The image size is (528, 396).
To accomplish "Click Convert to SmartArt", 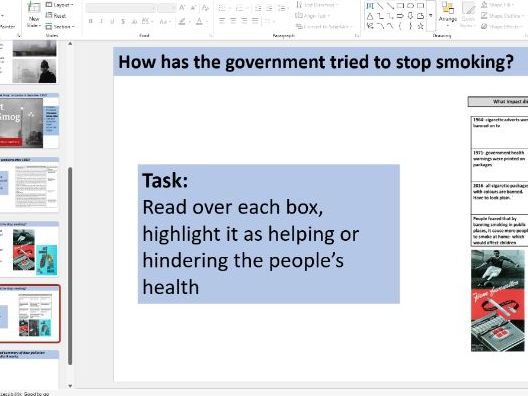I will [x=324, y=26].
